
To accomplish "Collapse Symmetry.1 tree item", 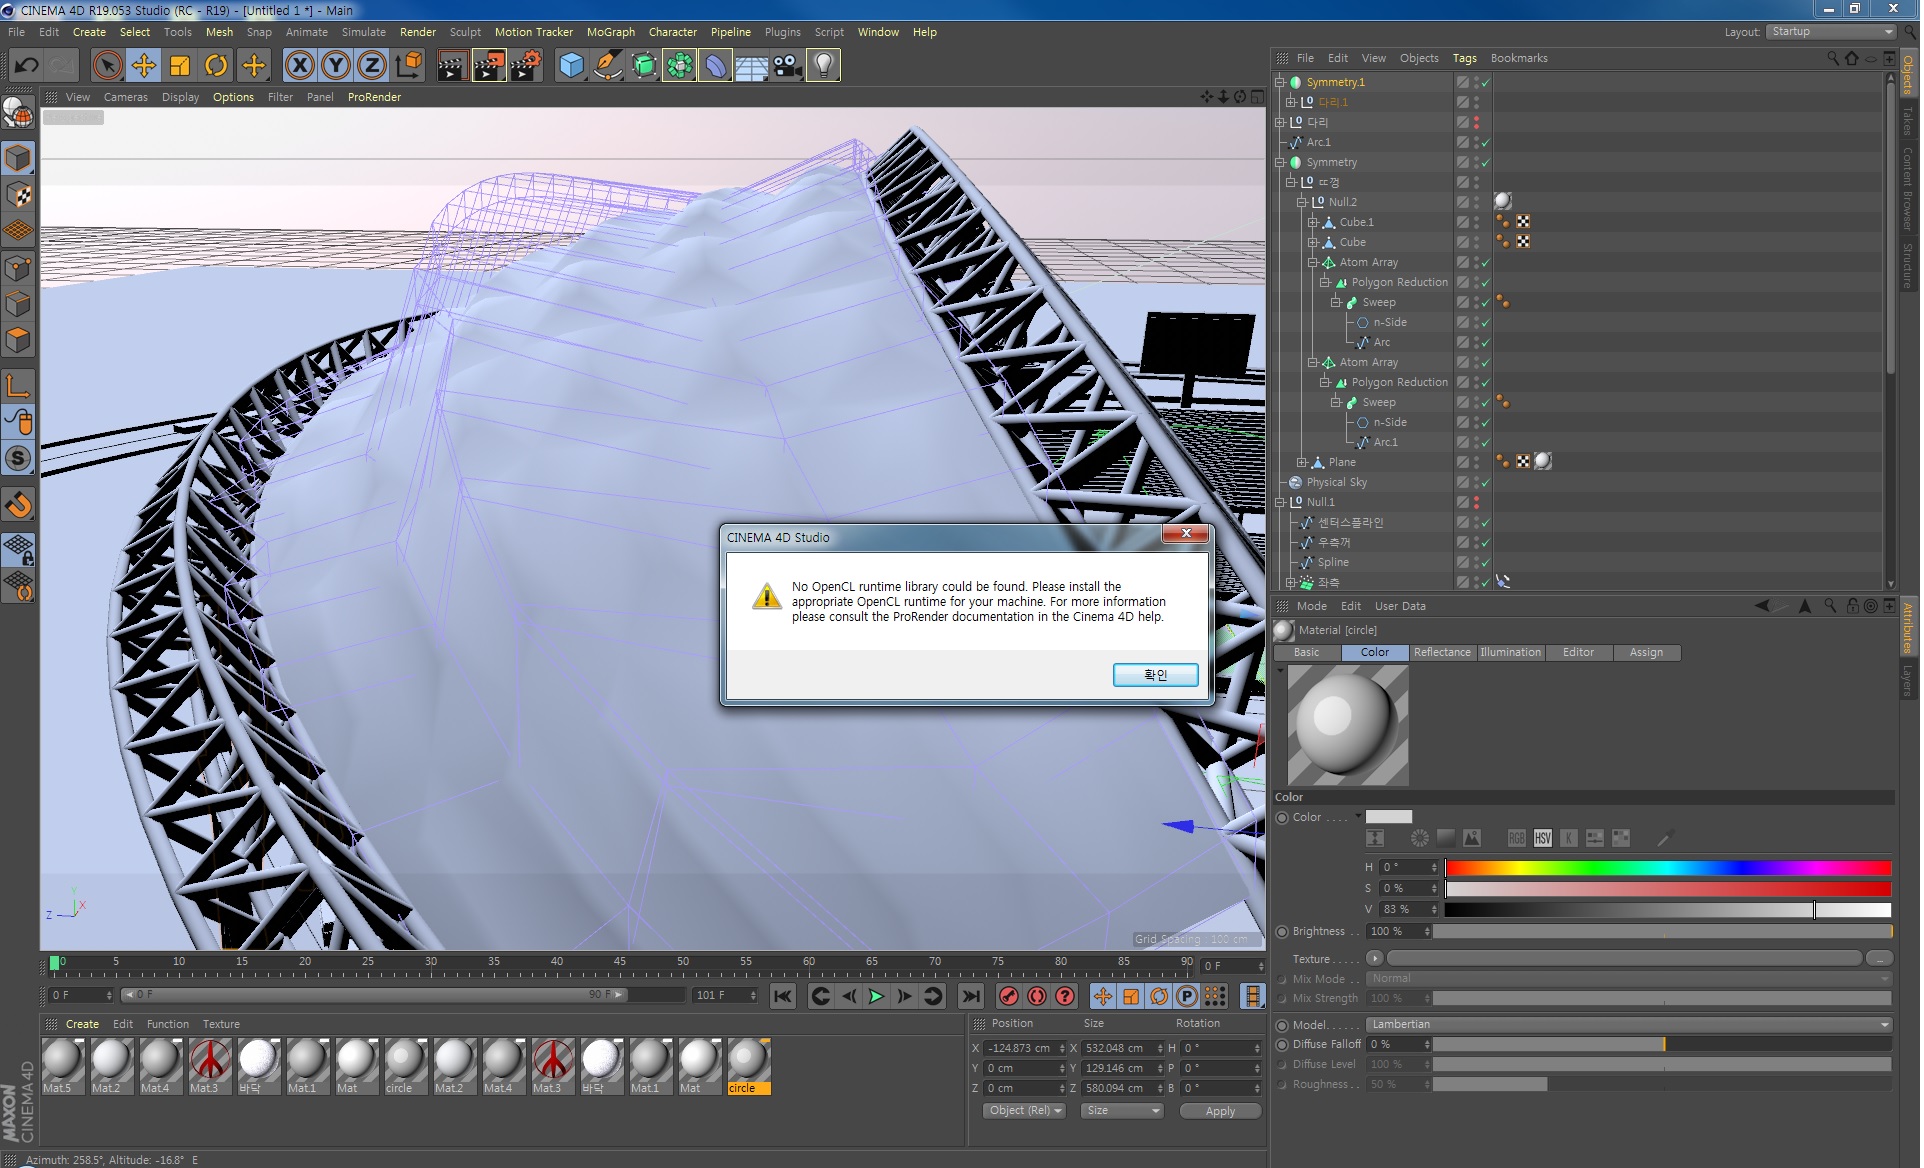I will pos(1280,82).
